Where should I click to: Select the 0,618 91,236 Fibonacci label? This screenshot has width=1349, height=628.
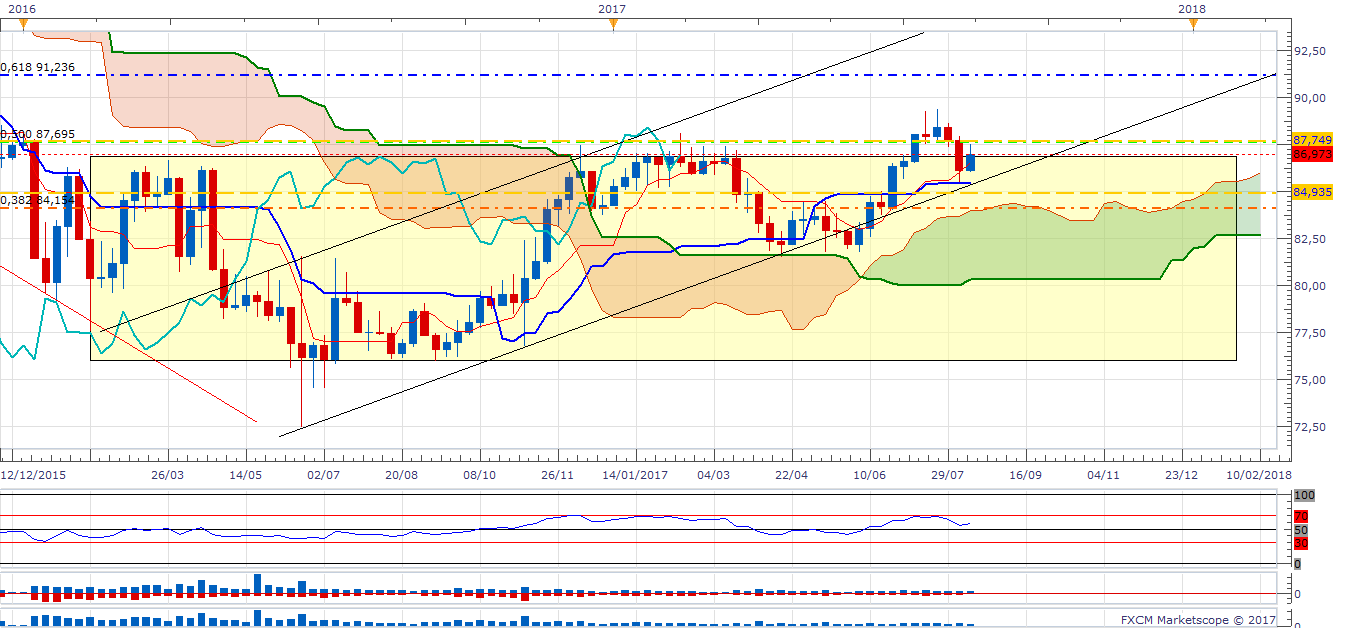38,67
